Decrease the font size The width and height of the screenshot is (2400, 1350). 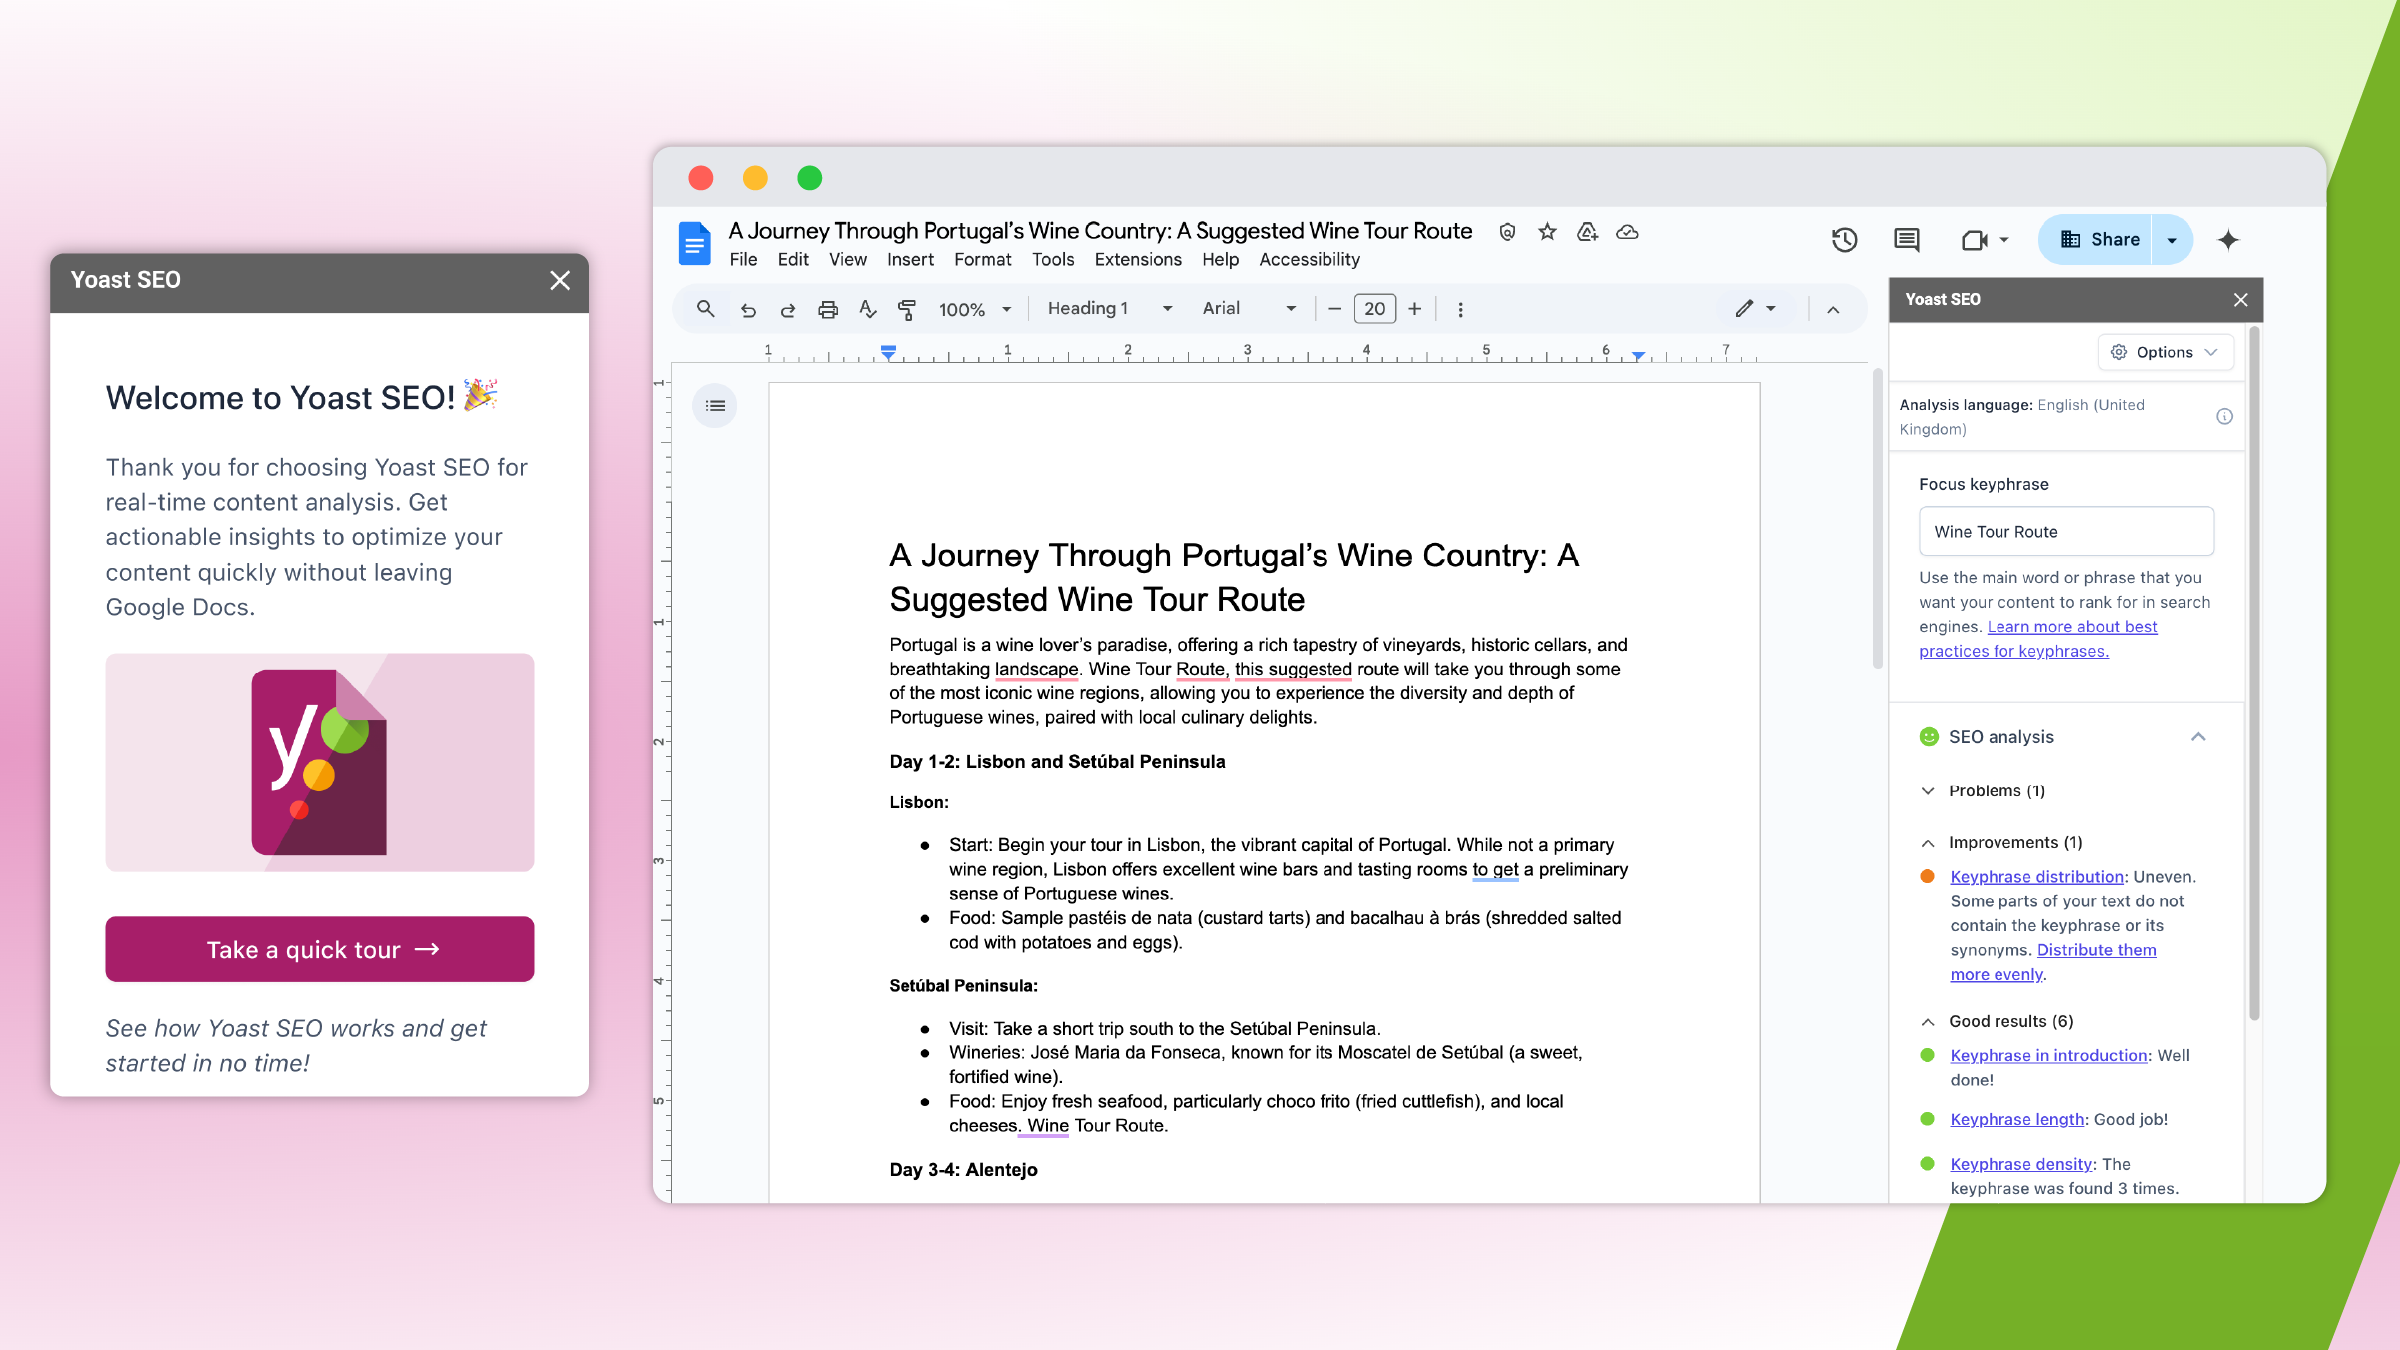(1334, 309)
